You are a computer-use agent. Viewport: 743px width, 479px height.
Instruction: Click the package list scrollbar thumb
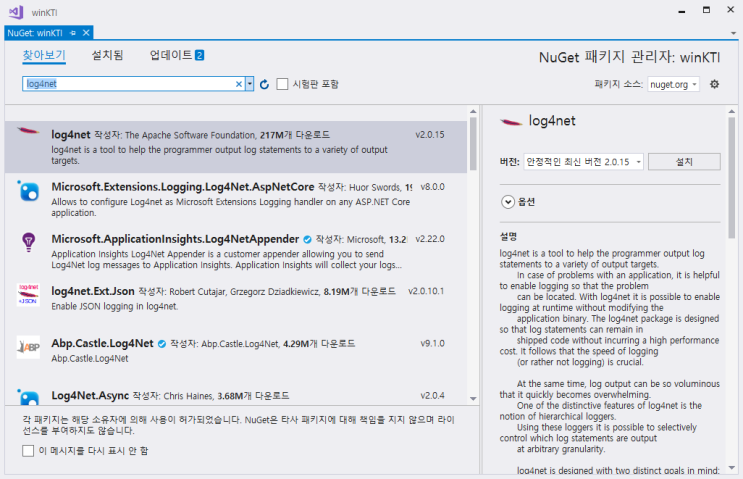pos(473,144)
